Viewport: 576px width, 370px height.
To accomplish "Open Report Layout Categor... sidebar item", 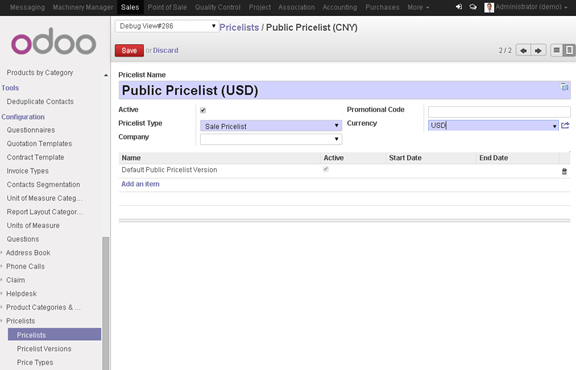I will [x=45, y=212].
